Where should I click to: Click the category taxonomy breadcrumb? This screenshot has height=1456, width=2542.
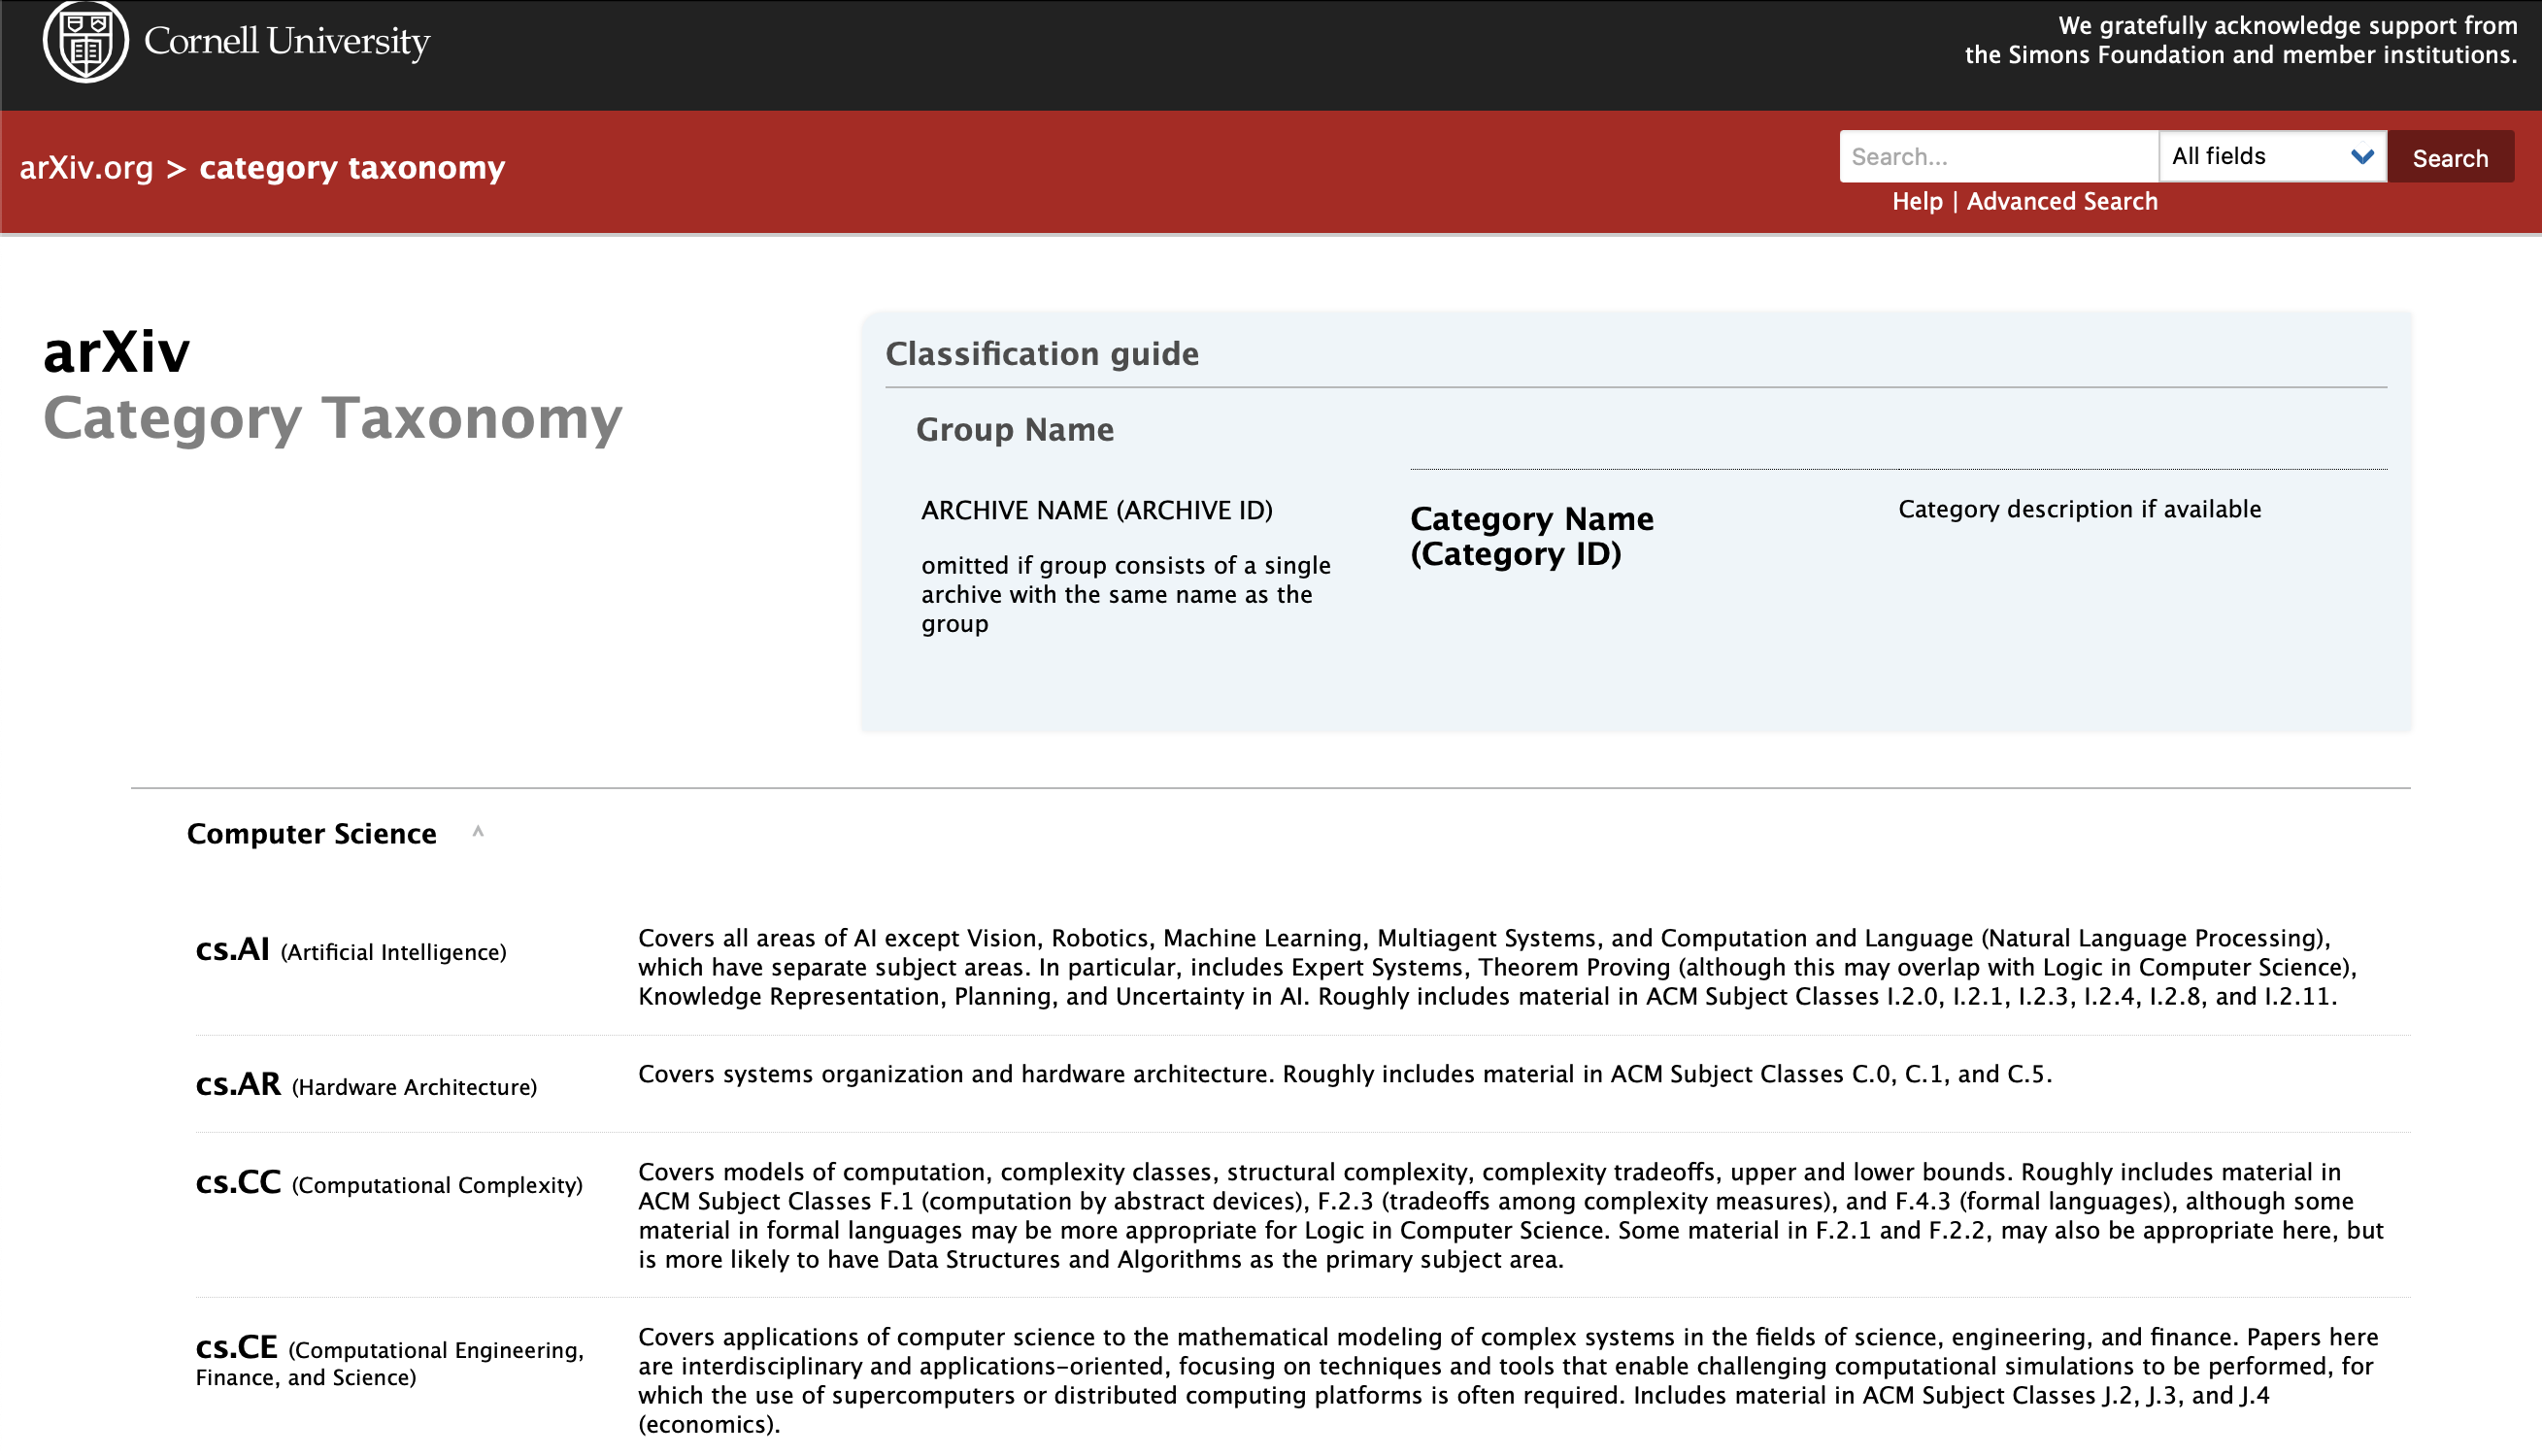(352, 168)
